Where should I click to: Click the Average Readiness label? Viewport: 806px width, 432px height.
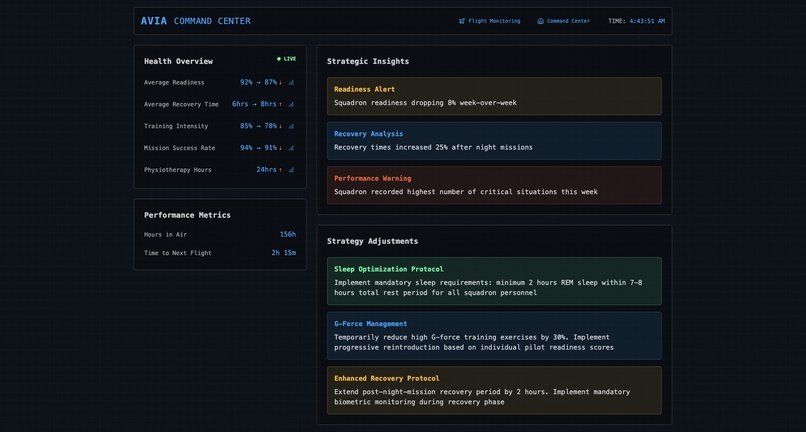coord(174,82)
